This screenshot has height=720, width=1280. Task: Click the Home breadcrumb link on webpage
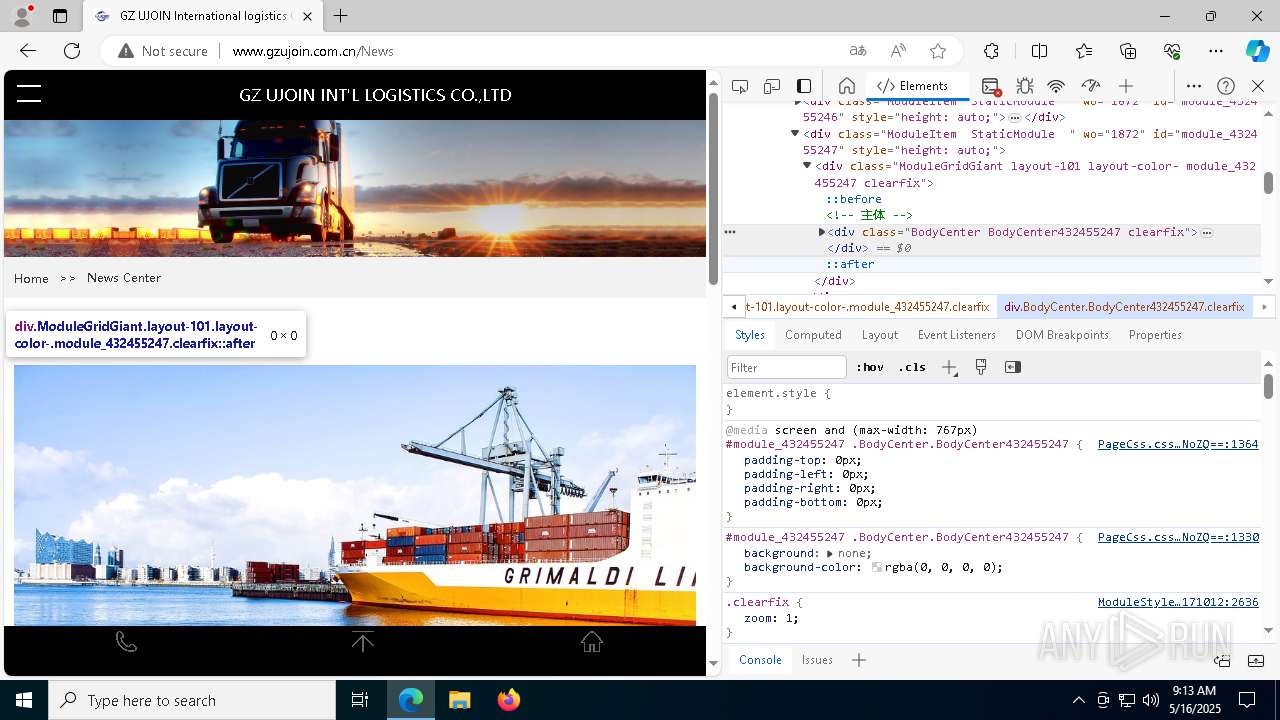click(31, 278)
